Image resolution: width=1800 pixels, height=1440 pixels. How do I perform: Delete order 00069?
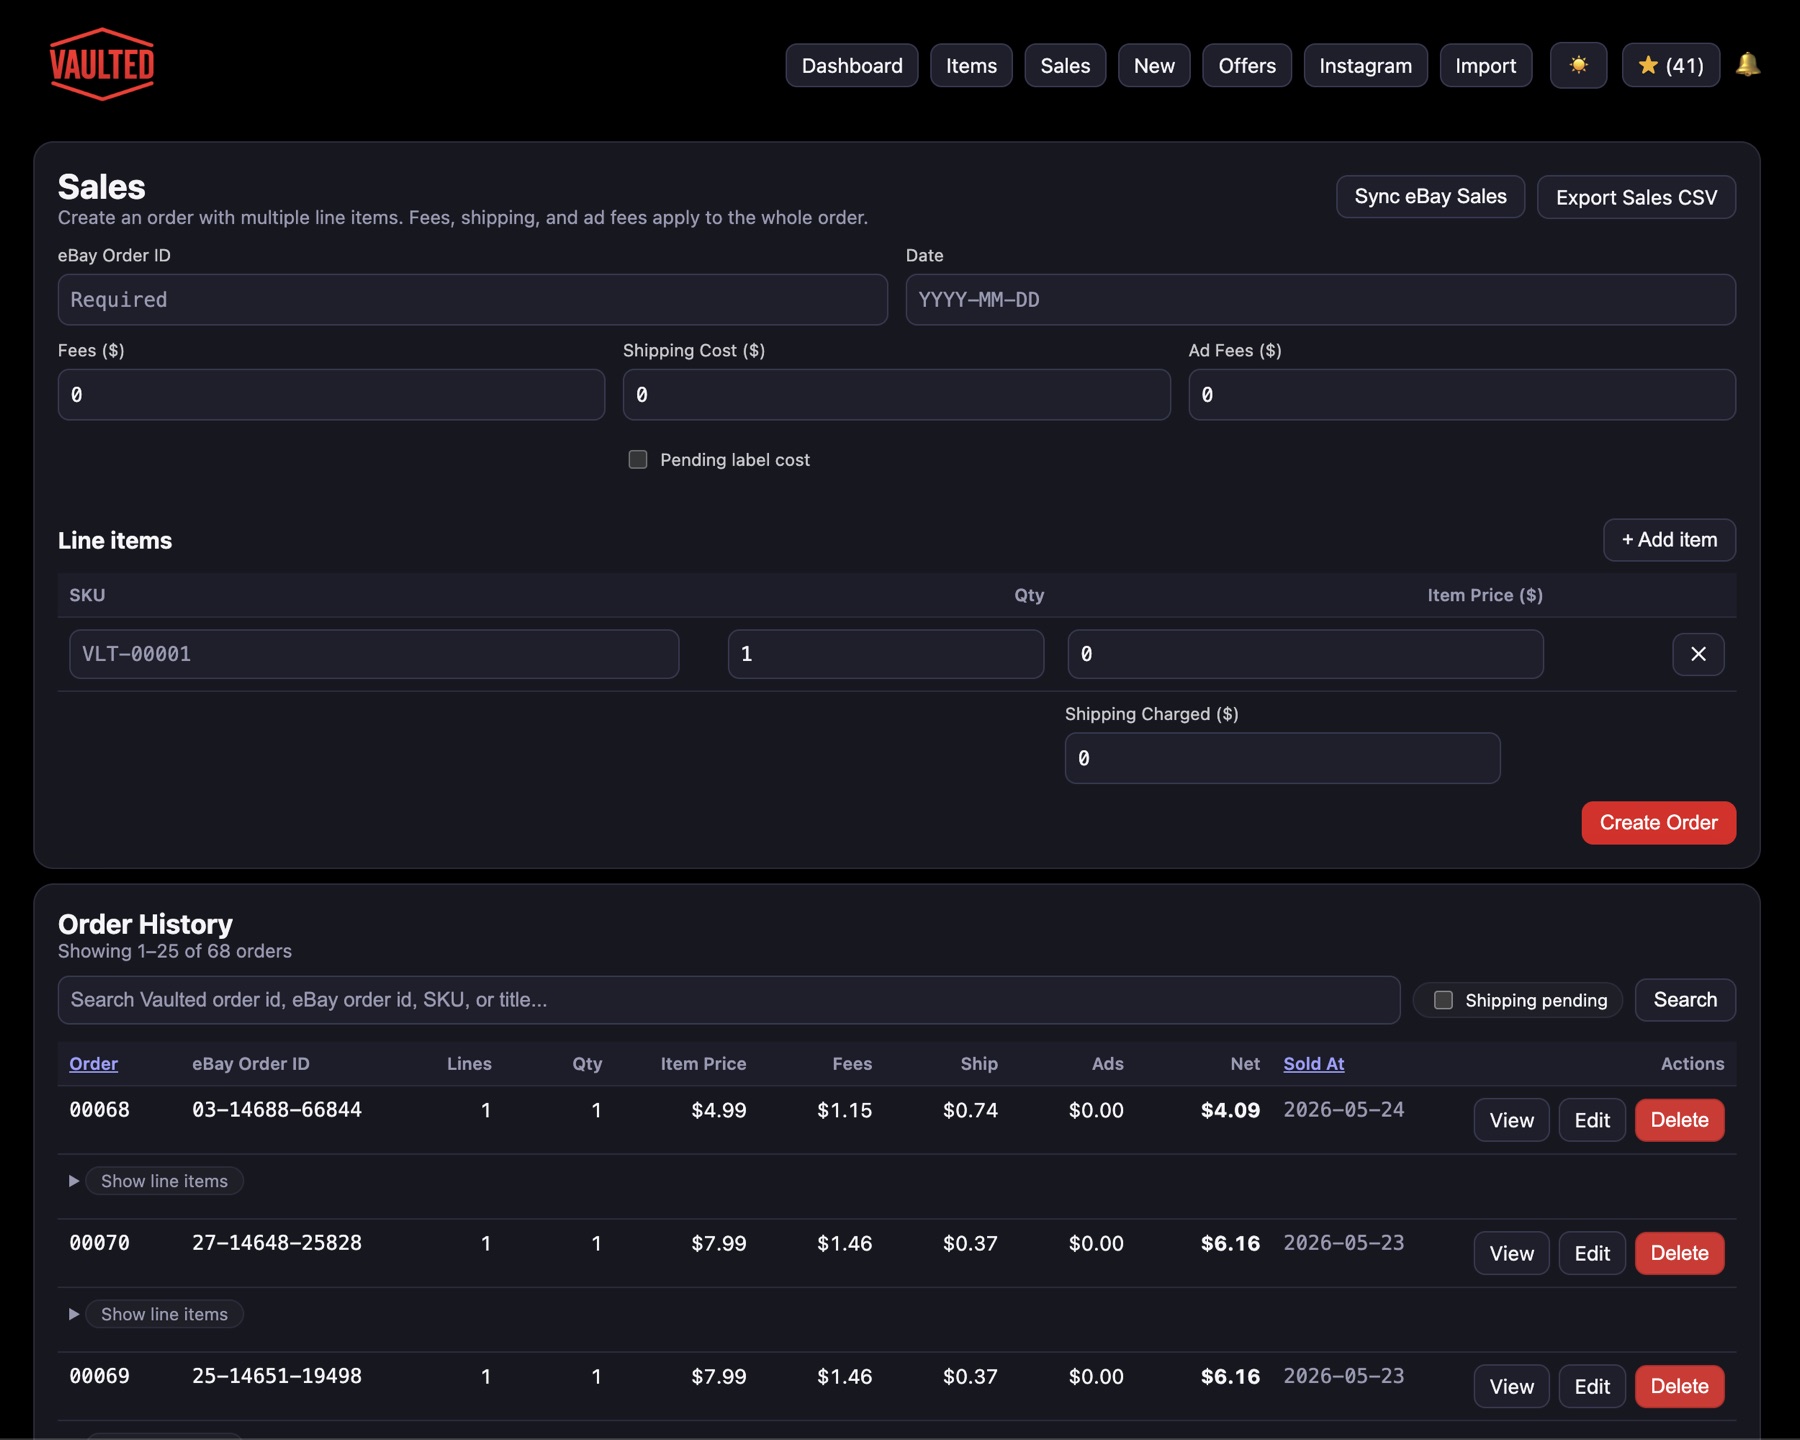1679,1386
